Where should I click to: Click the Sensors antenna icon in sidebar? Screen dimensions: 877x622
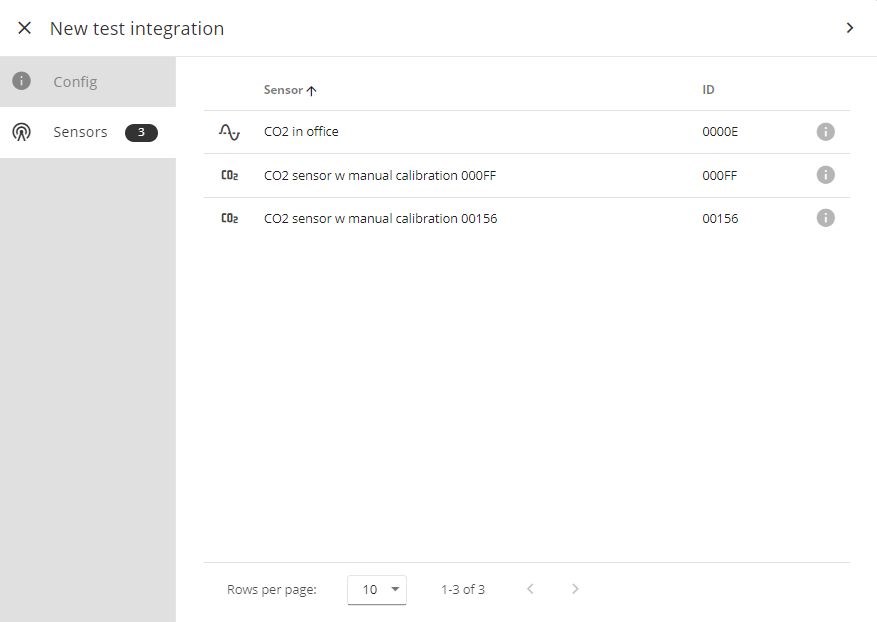point(22,132)
